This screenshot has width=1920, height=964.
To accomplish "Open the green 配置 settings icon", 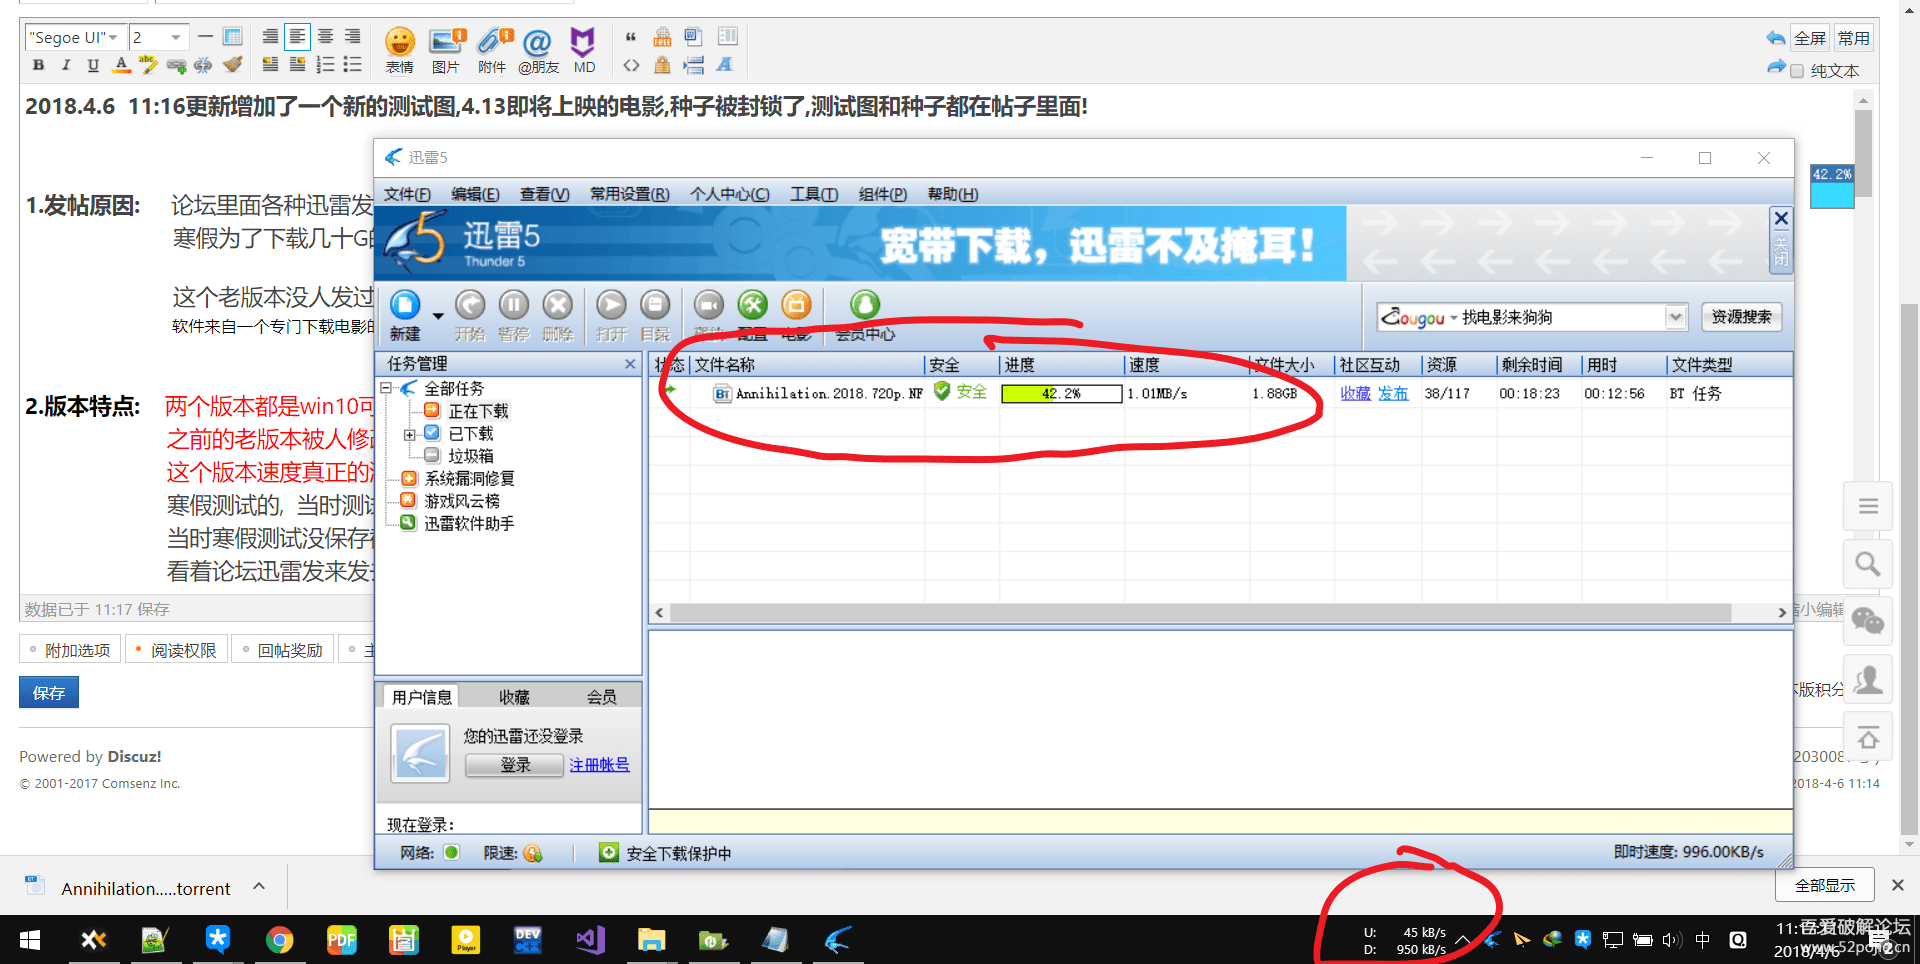I will [x=752, y=305].
